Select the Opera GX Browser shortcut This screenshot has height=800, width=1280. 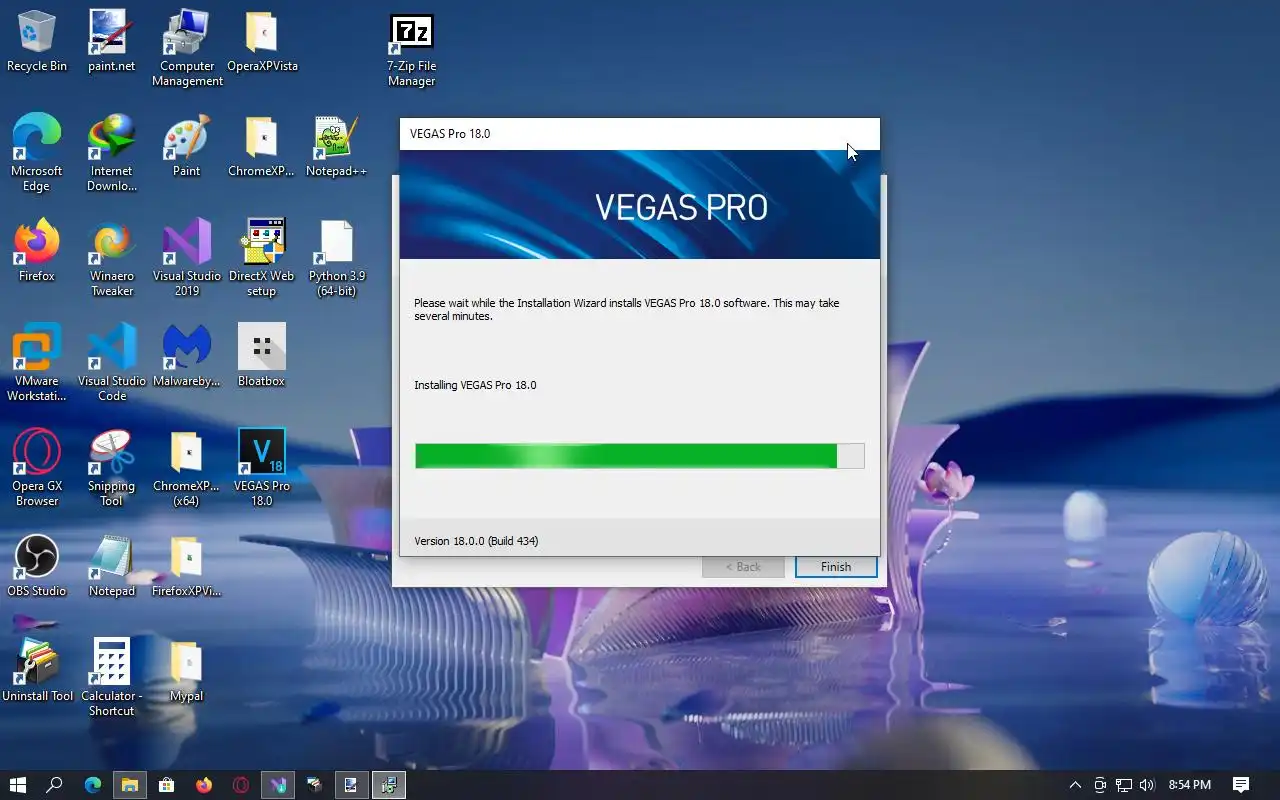point(37,468)
